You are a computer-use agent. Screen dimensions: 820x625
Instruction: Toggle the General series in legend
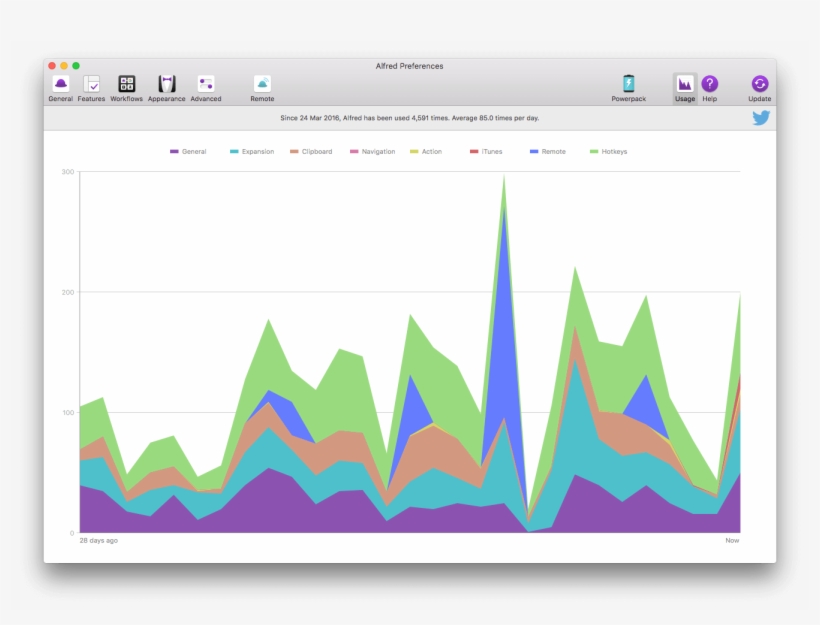pos(188,152)
